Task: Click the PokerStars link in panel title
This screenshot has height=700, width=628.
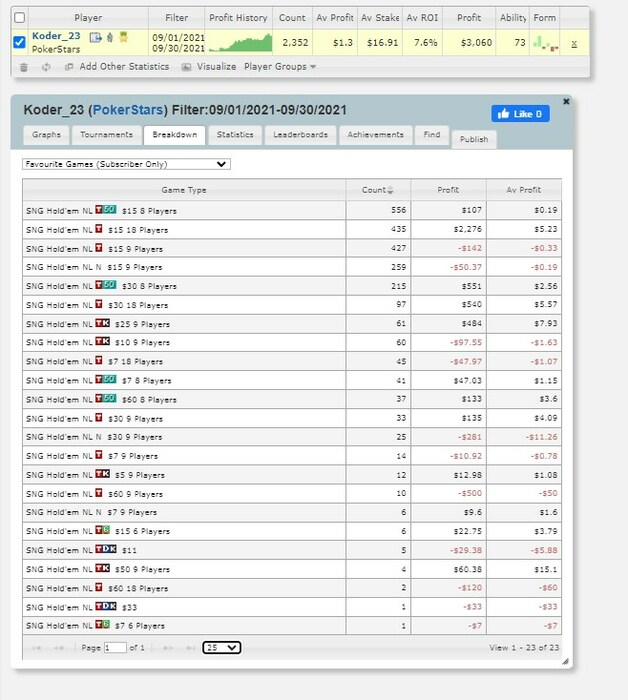Action: [128, 110]
